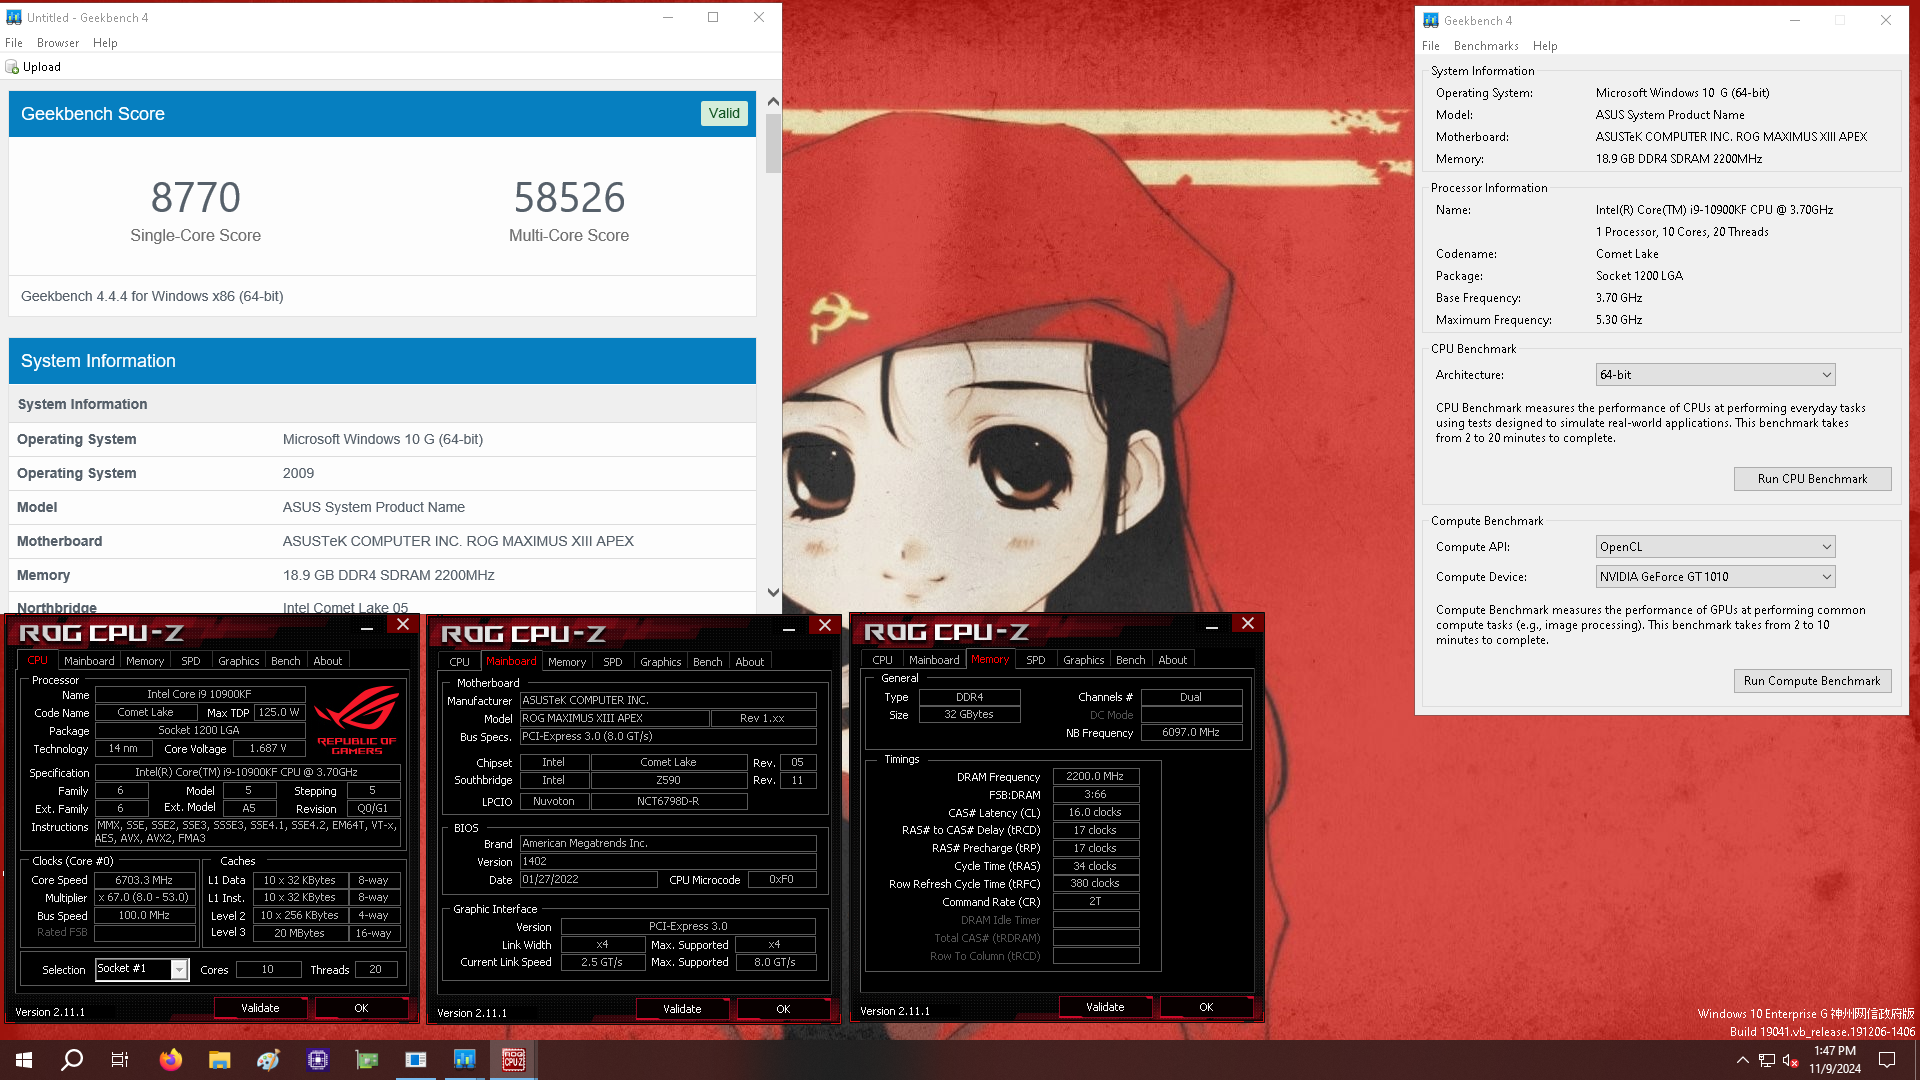The height and width of the screenshot is (1080, 1920).
Task: Click Validate in the right CPU-Z Memory window
Action: pos(1105,1007)
